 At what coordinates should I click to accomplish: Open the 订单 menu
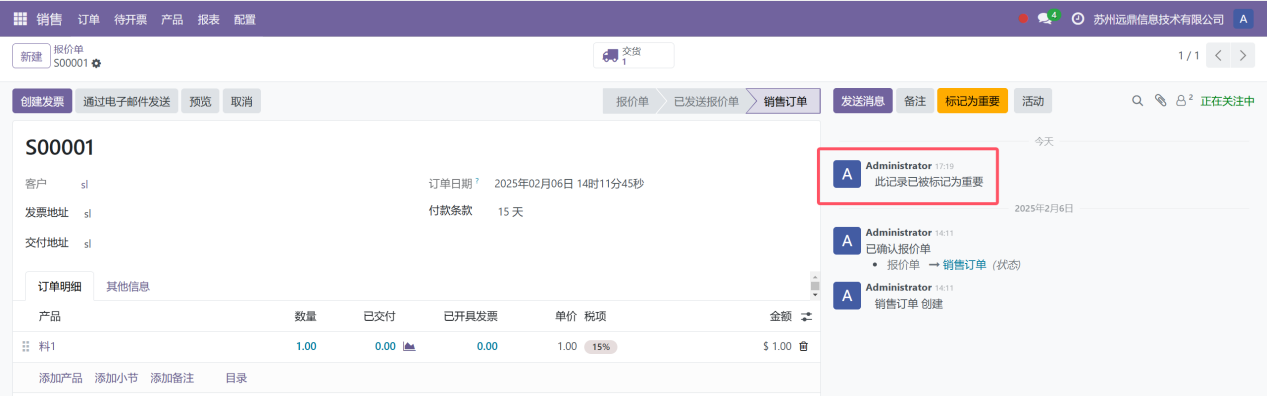click(88, 19)
